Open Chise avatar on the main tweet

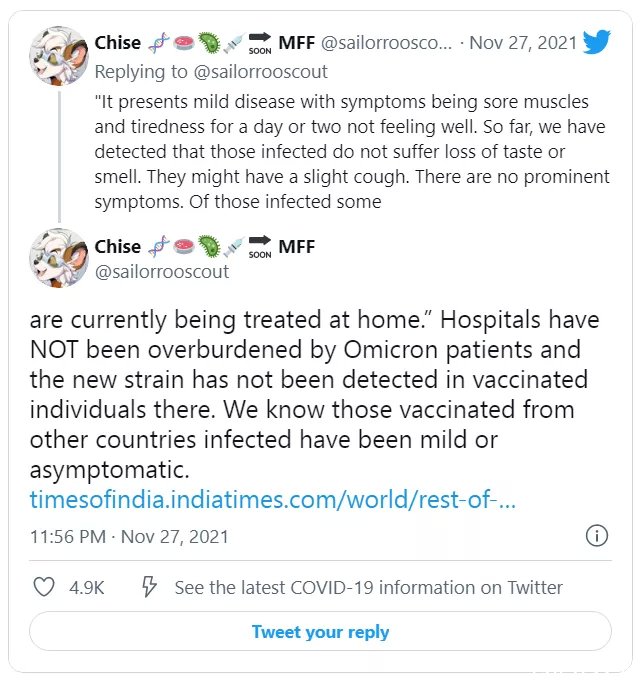click(59, 258)
